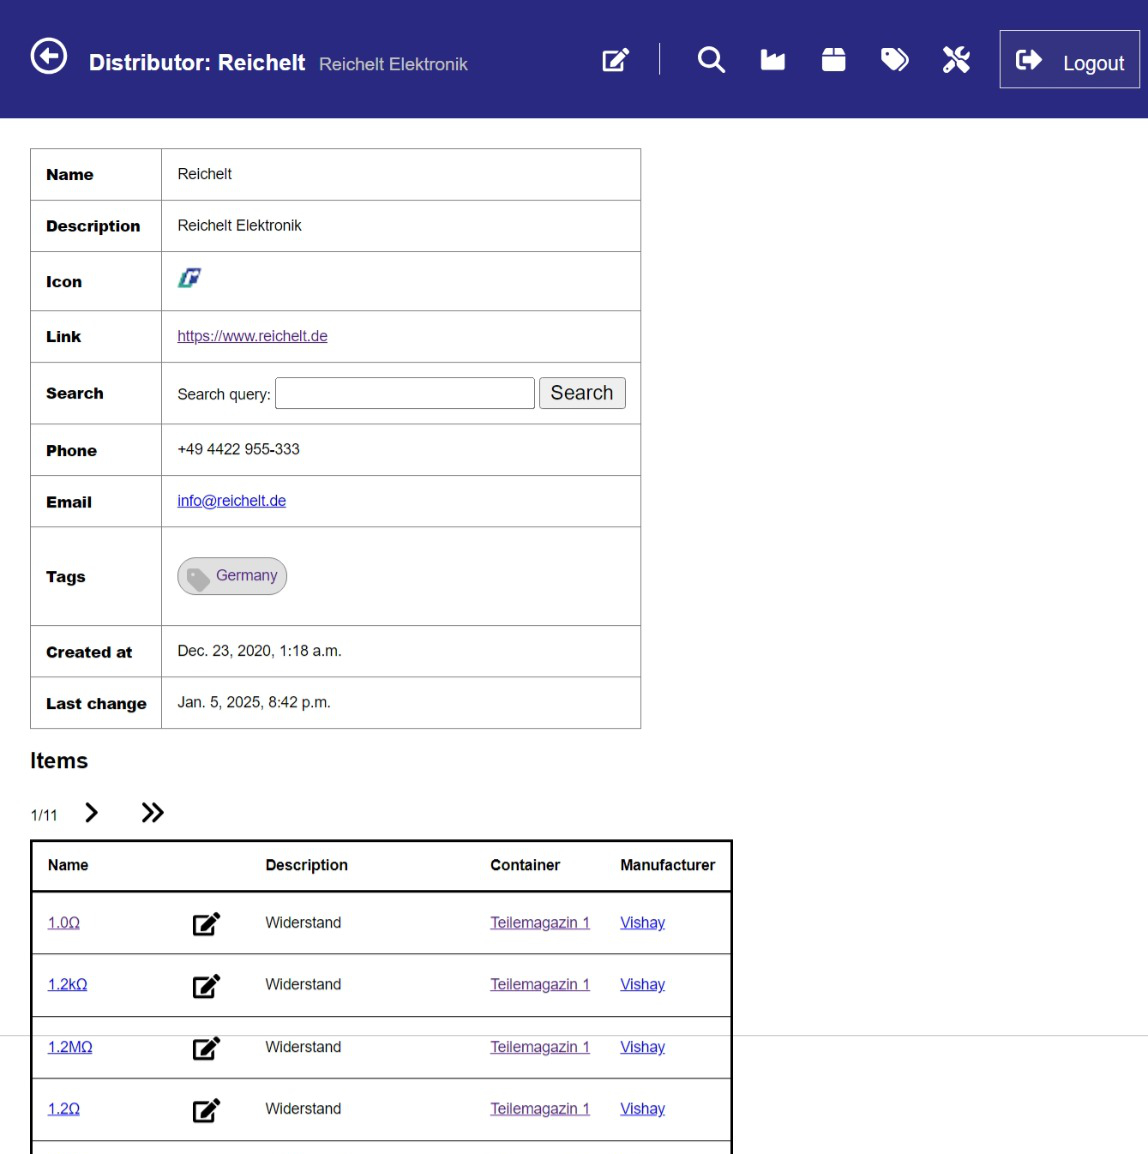Click the Description column header in items table

(306, 866)
